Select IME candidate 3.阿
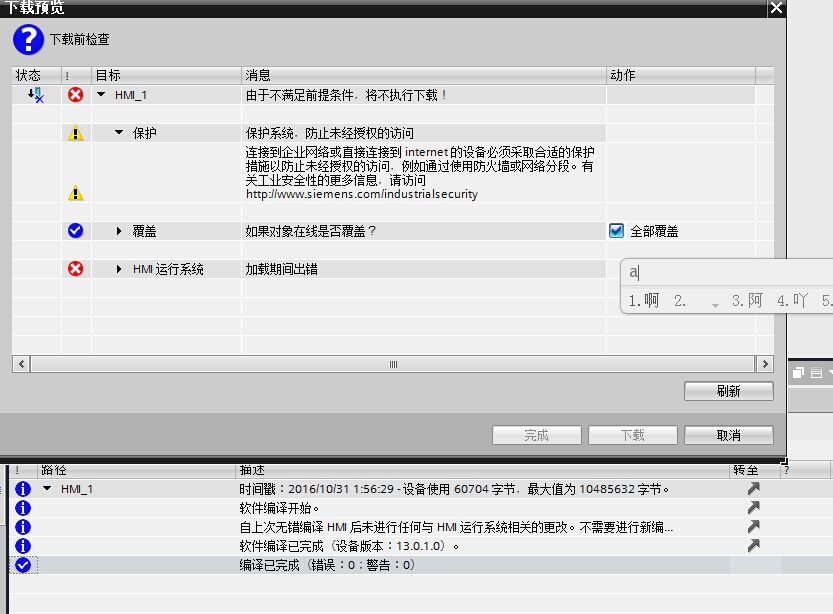This screenshot has height=614, width=833. pyautogui.click(x=747, y=301)
